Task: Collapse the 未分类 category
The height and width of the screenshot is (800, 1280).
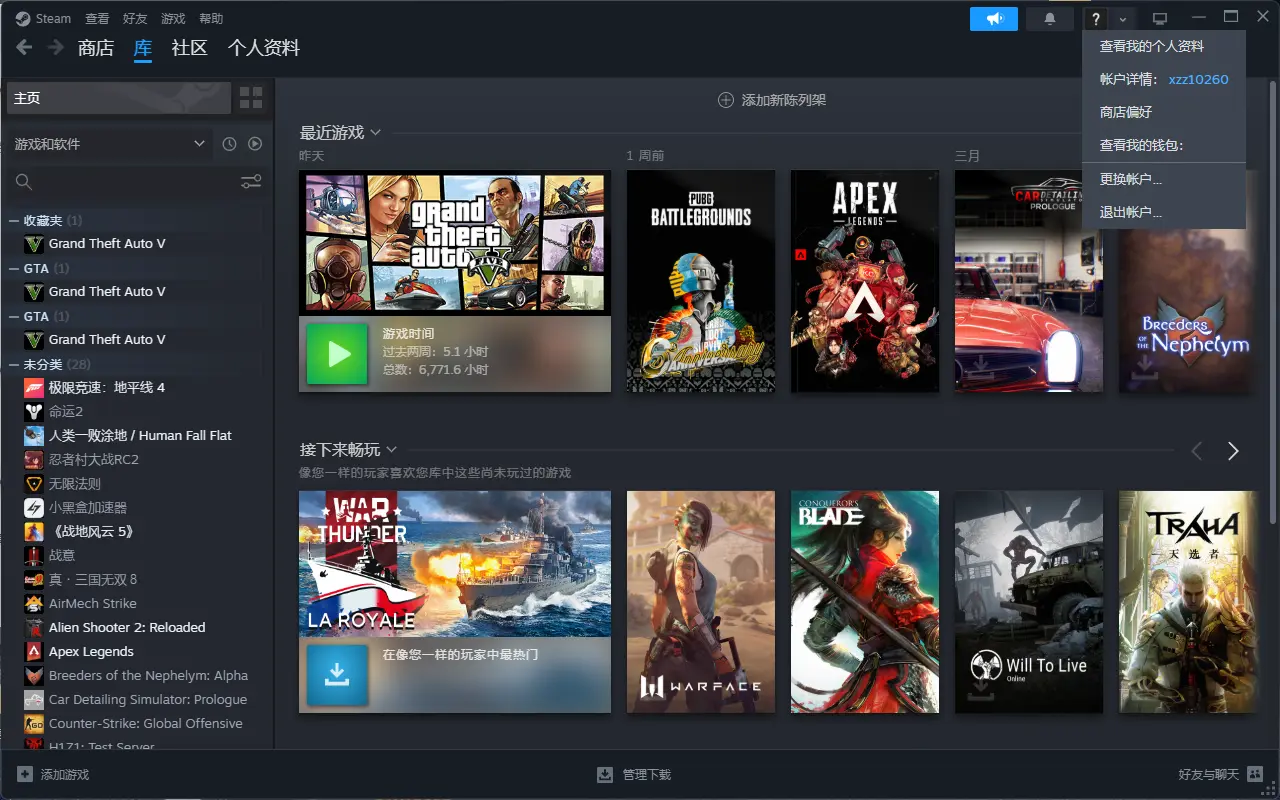Action: 14,364
